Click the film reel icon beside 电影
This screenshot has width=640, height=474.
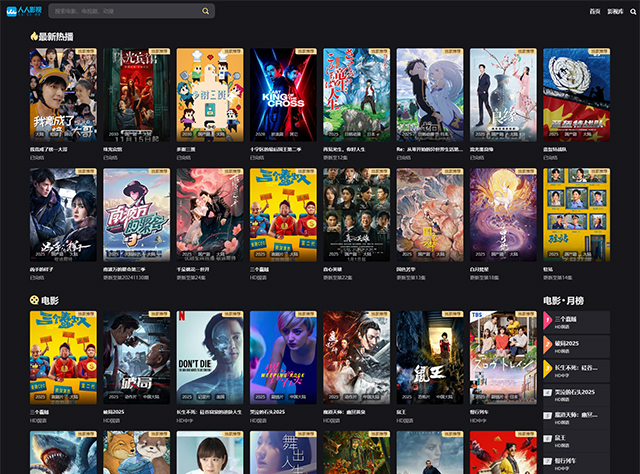coord(34,299)
